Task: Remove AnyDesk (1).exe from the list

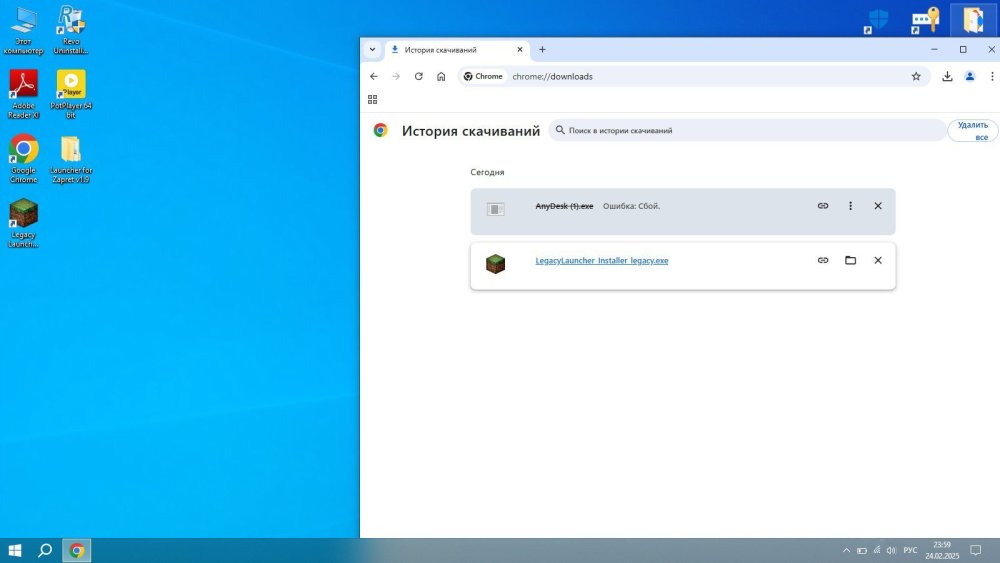Action: pyautogui.click(x=878, y=206)
